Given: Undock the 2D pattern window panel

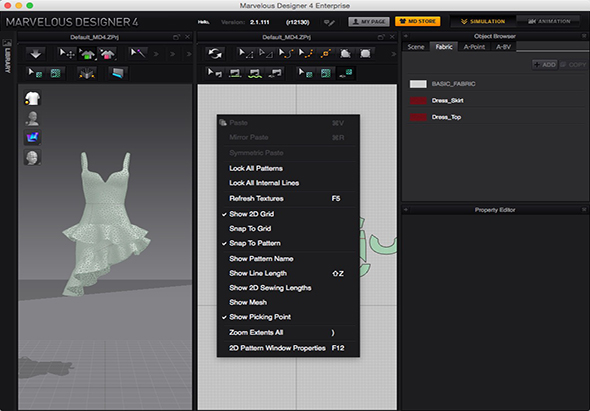Looking at the screenshot, I should [x=381, y=37].
